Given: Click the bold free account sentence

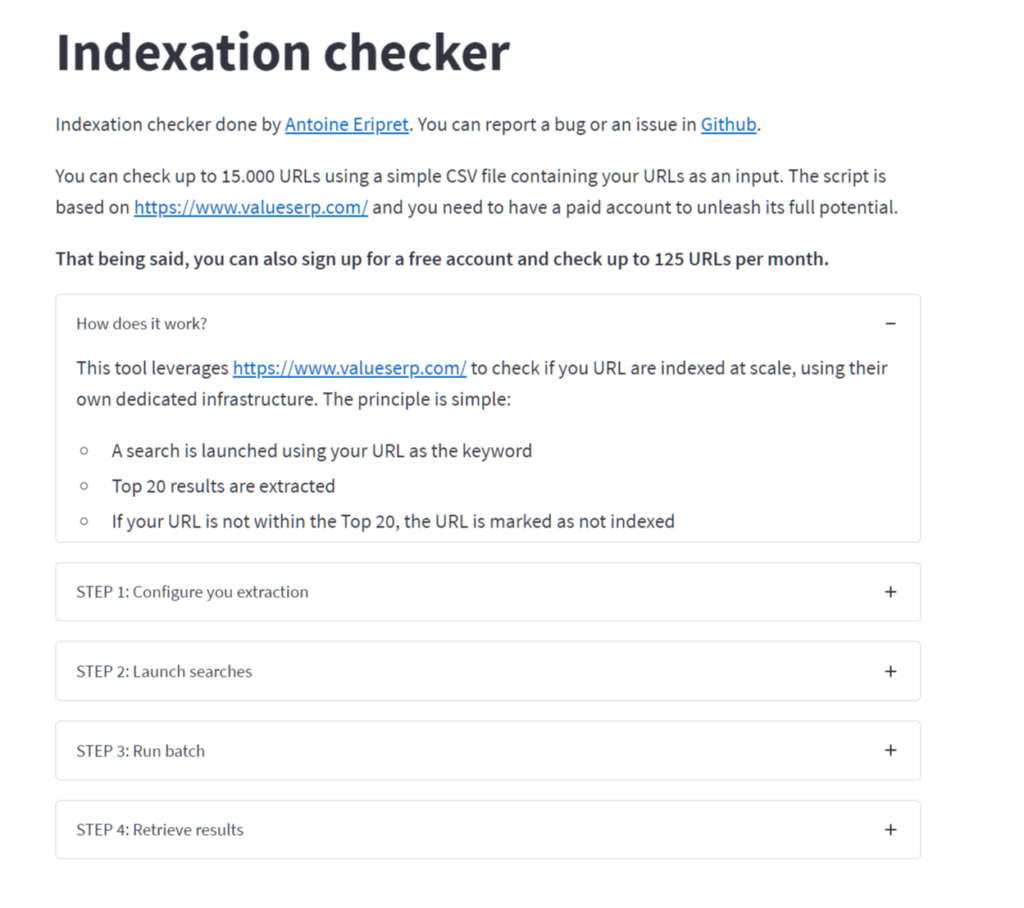Looking at the screenshot, I should pyautogui.click(x=442, y=259).
